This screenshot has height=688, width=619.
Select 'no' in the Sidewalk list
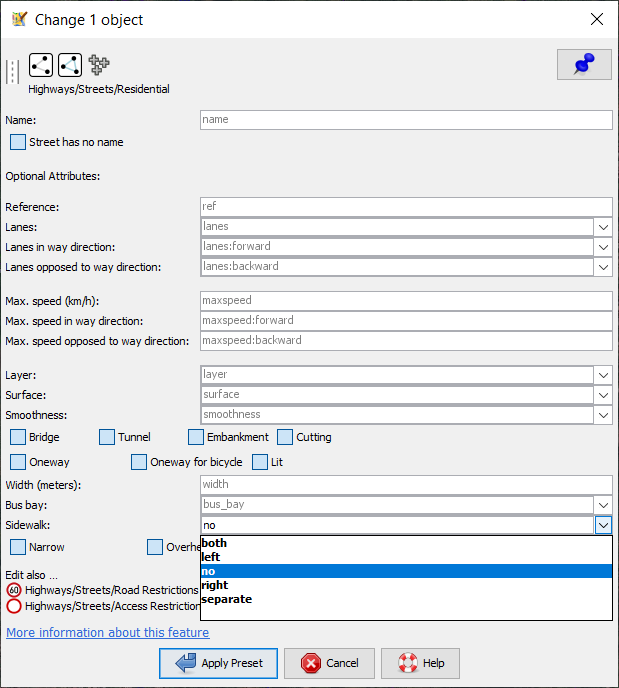[406, 571]
